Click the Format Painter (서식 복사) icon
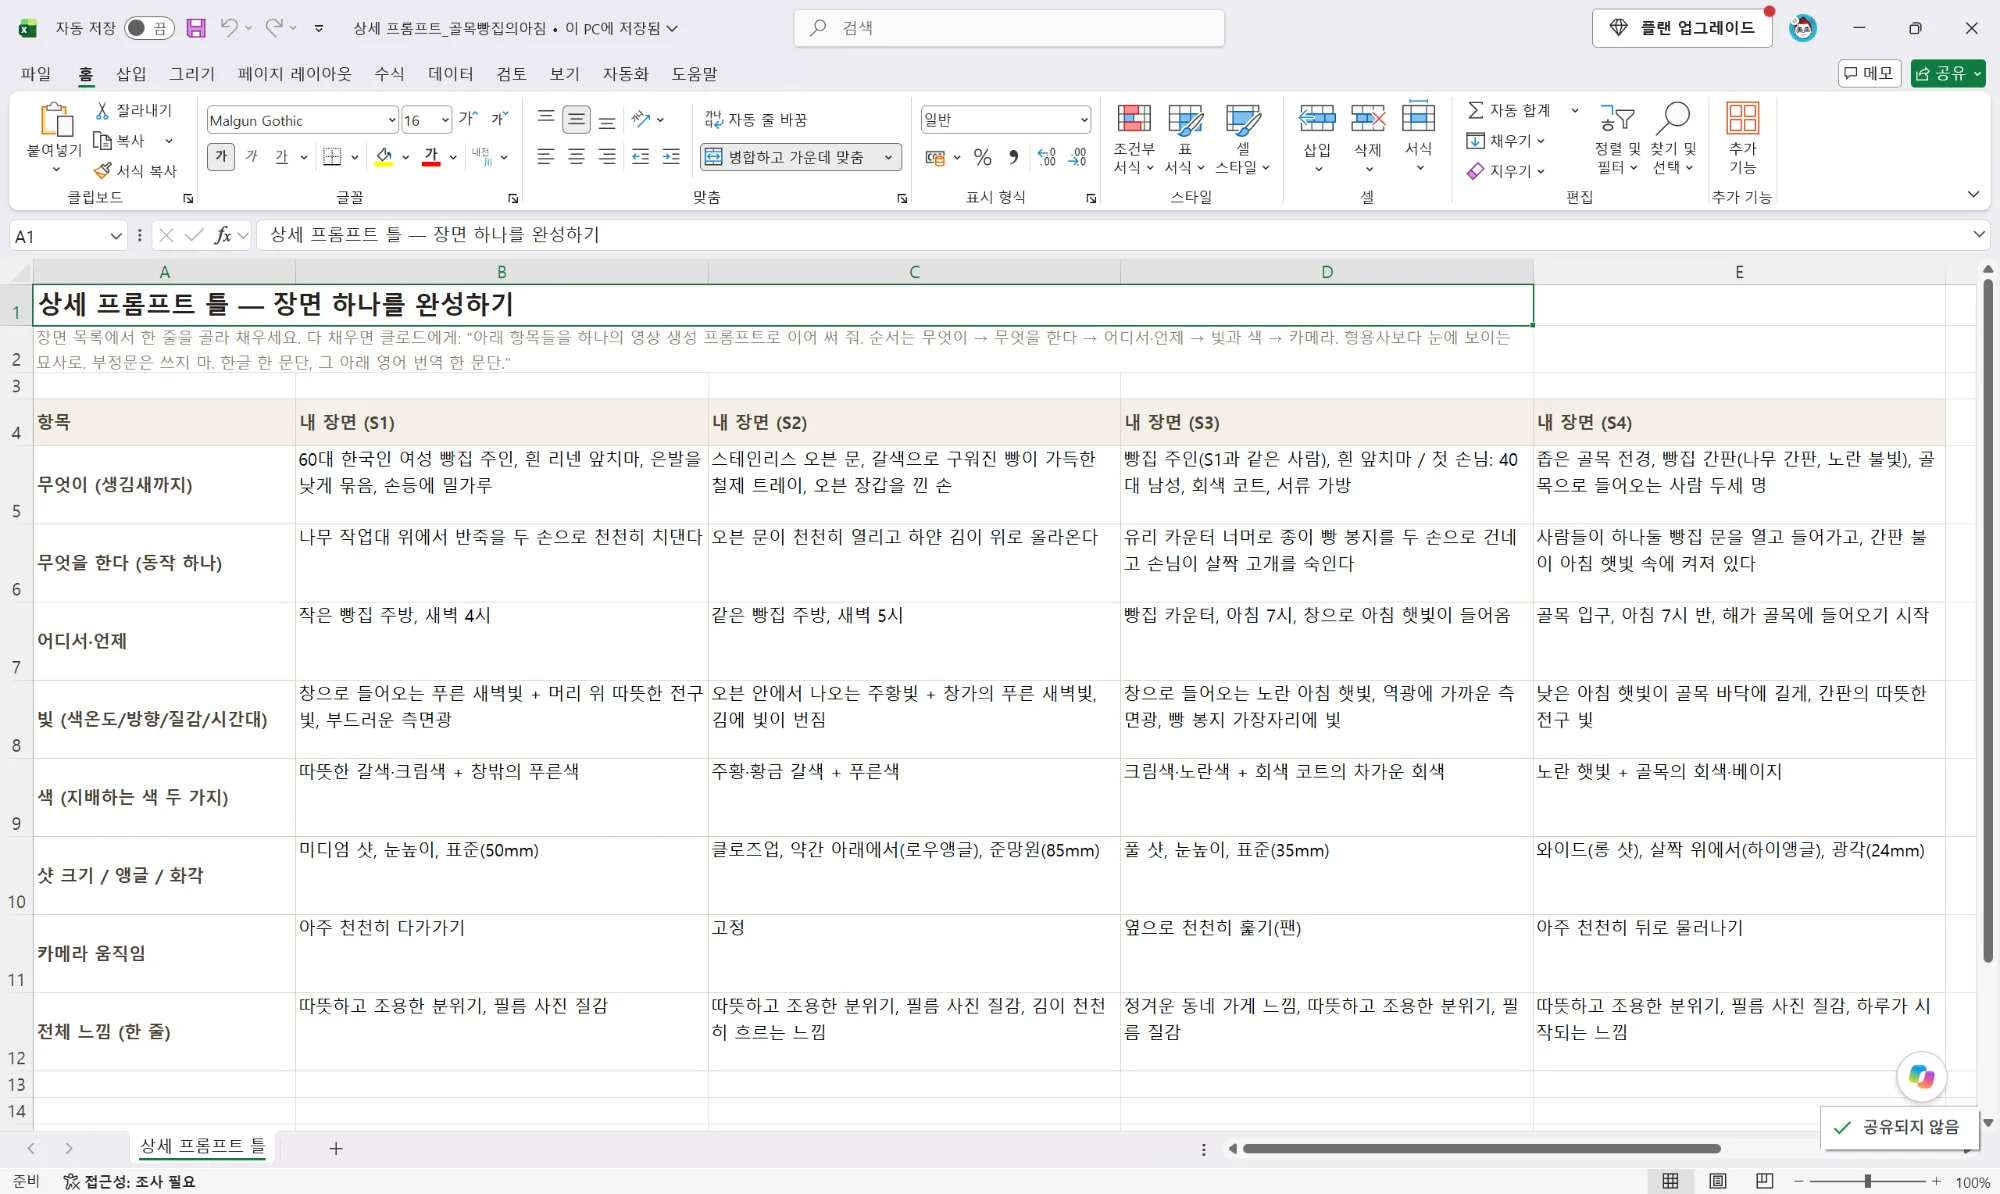Image resolution: width=2000 pixels, height=1194 pixels. pyautogui.click(x=102, y=171)
